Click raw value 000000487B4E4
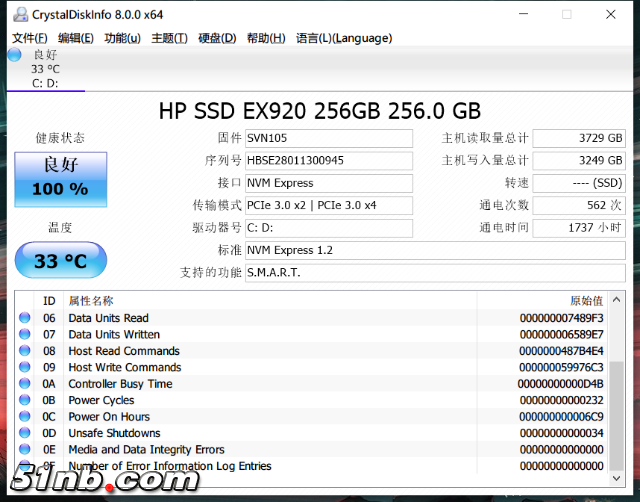This screenshot has height=502, width=640. pos(562,351)
